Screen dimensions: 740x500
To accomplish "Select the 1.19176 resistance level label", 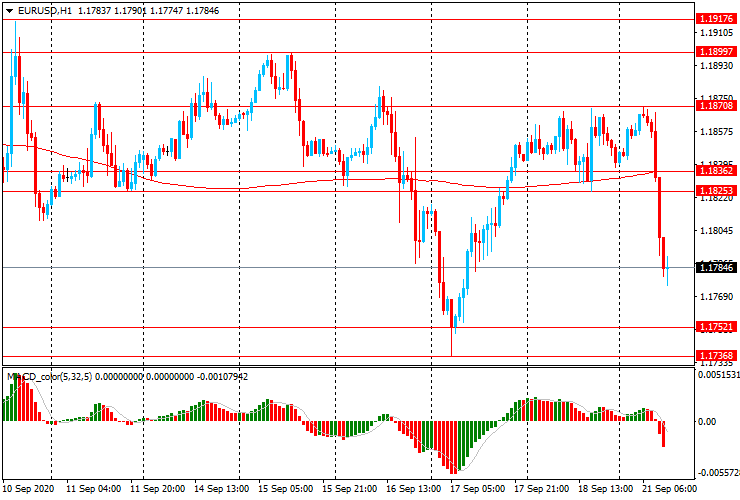I will (x=716, y=18).
